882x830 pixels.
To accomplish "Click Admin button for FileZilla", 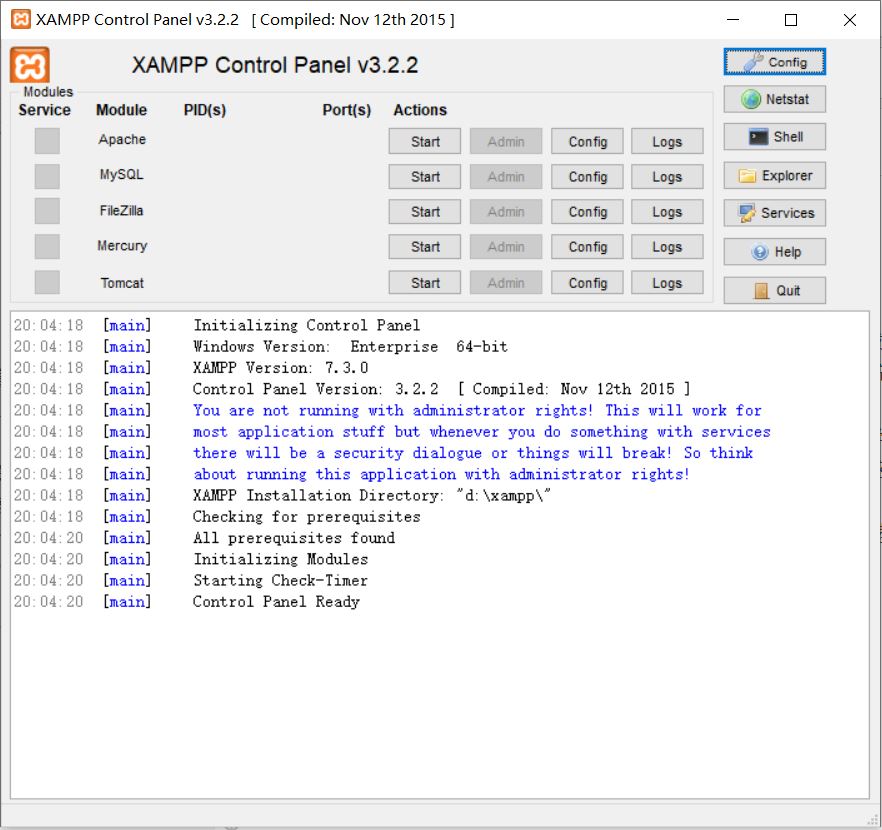I will (x=506, y=212).
